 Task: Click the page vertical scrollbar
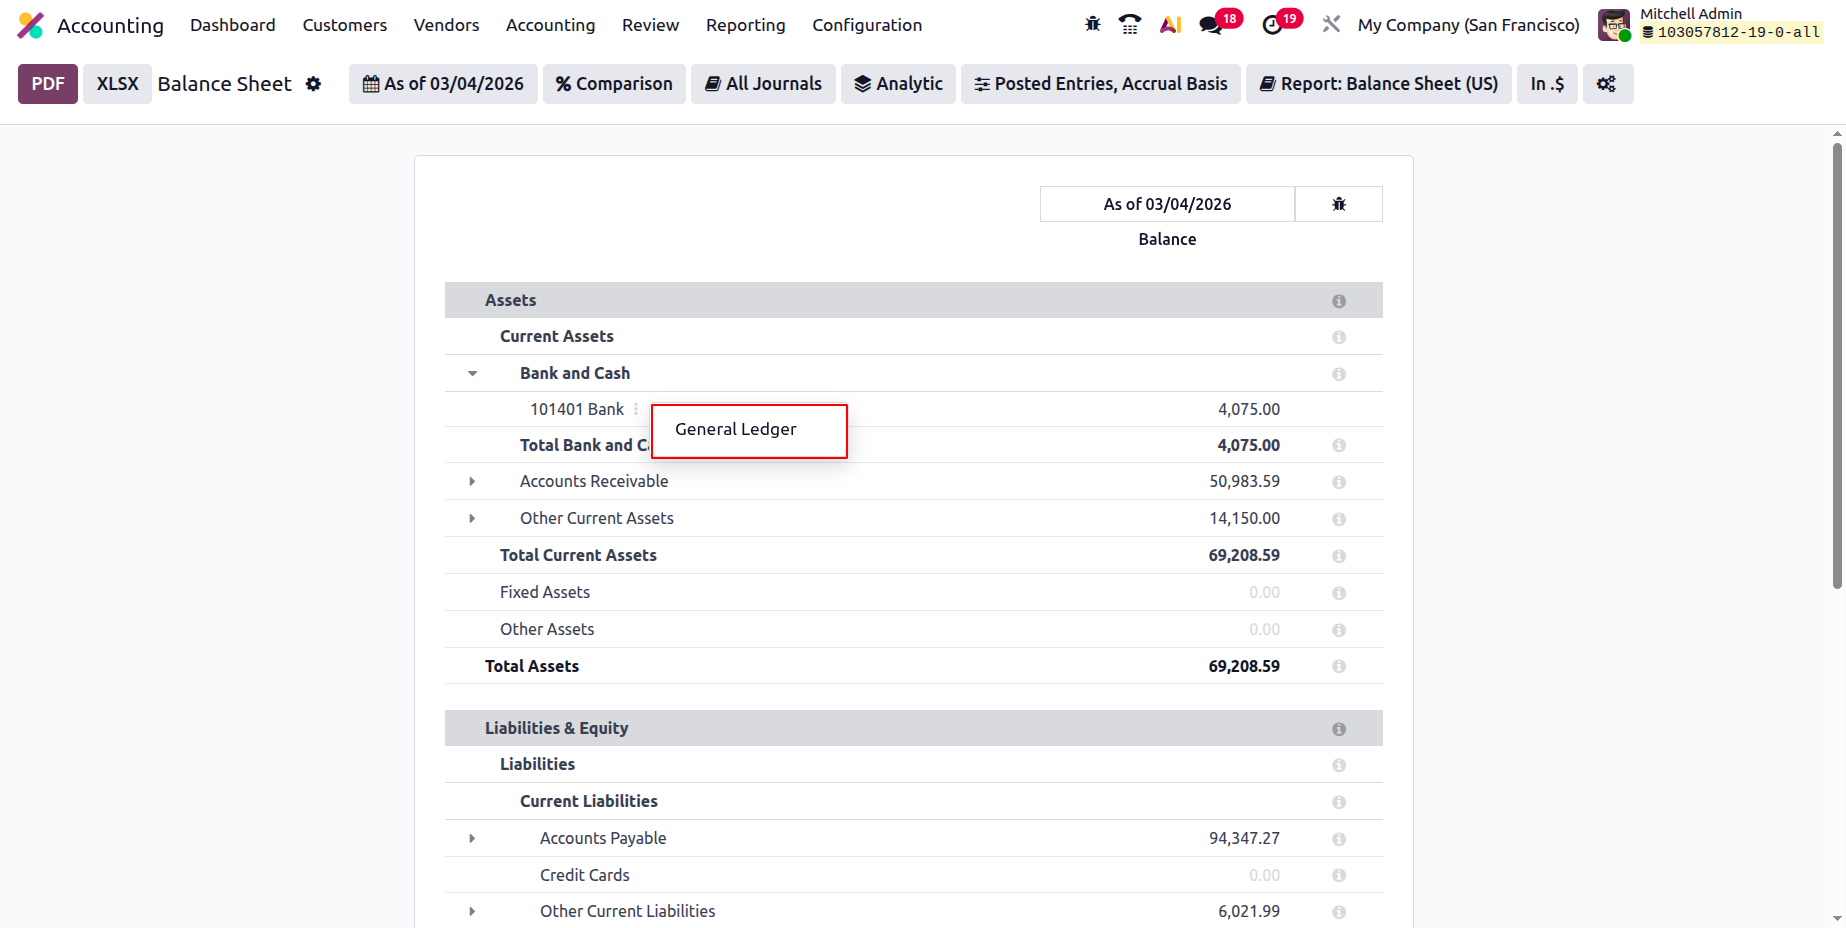[1837, 365]
